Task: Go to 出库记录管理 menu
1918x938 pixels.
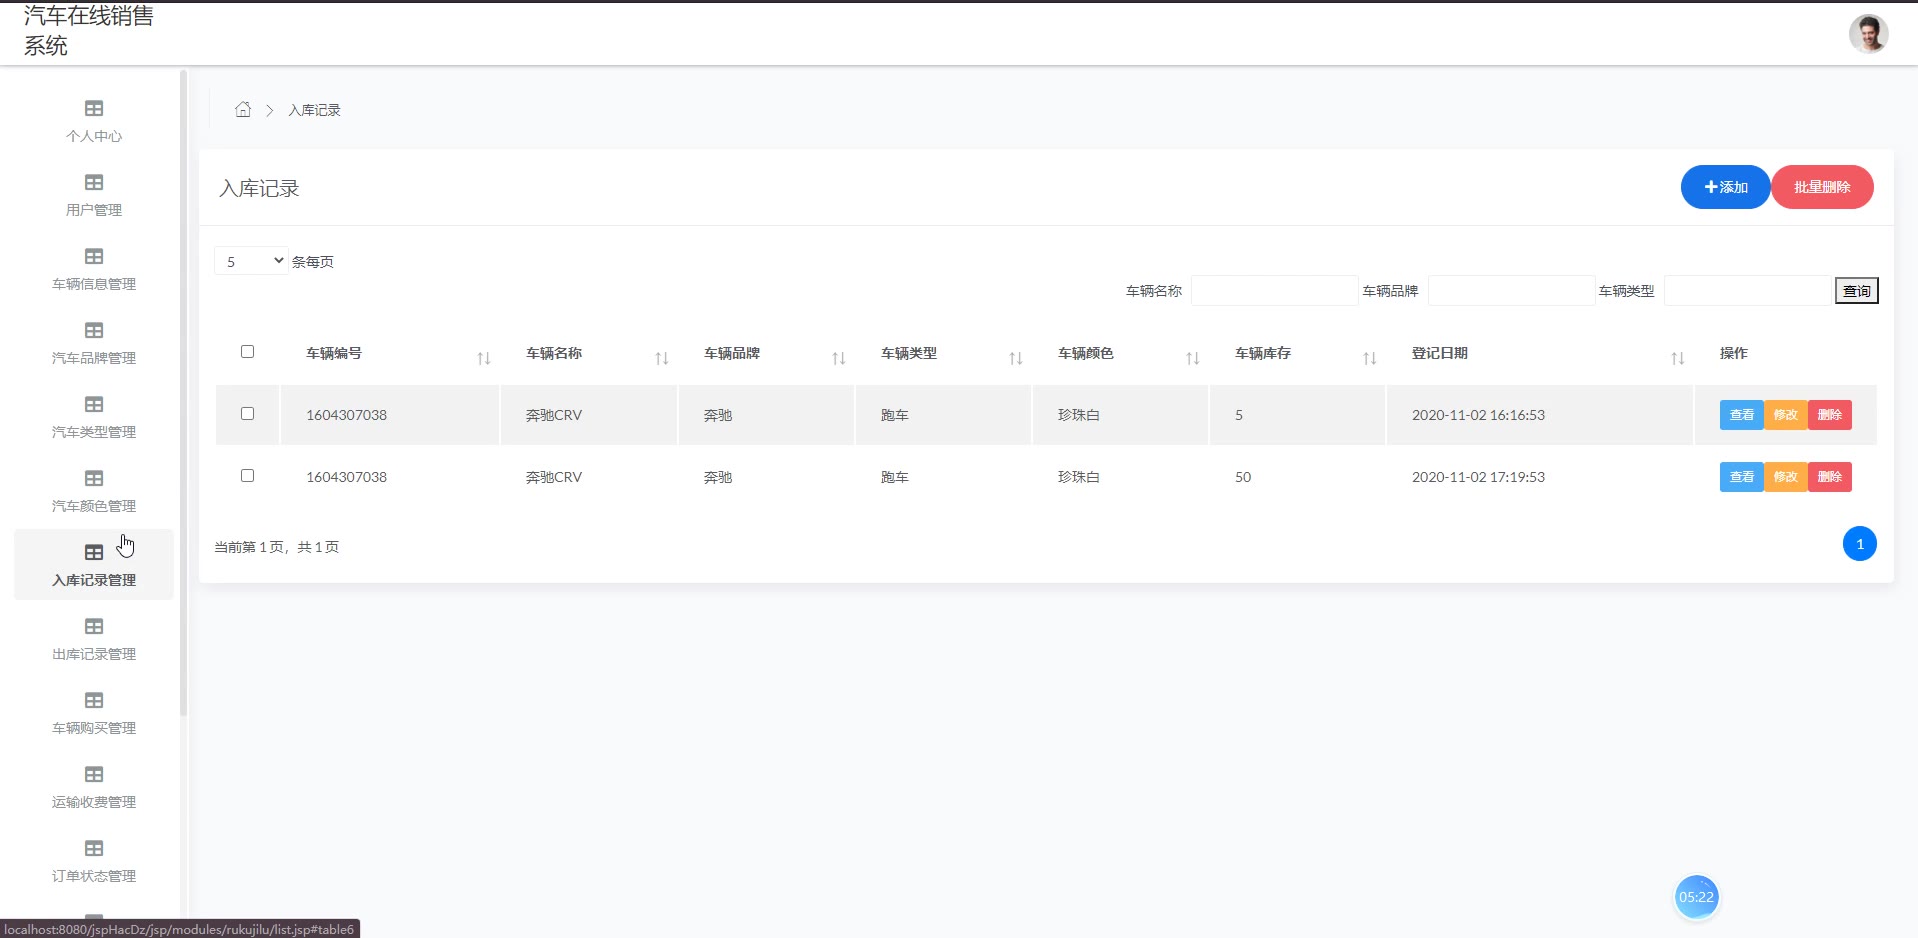Action: (94, 654)
